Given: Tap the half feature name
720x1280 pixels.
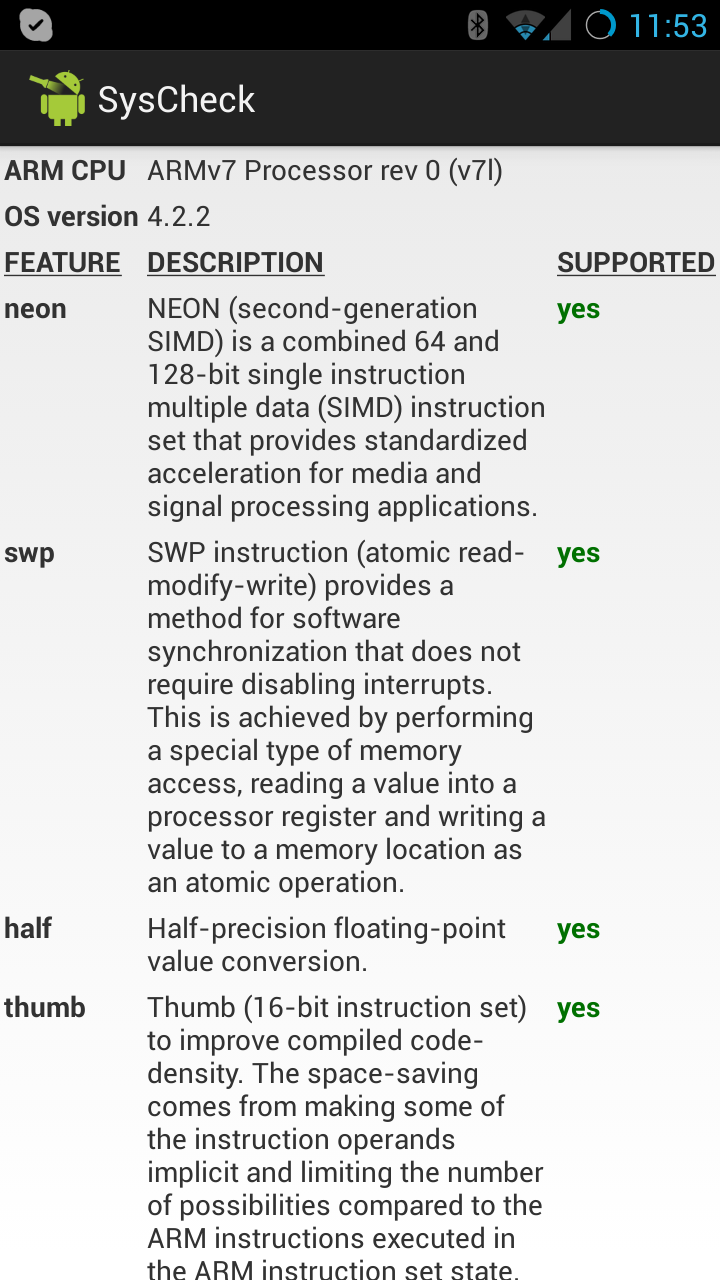Looking at the screenshot, I should coord(28,928).
